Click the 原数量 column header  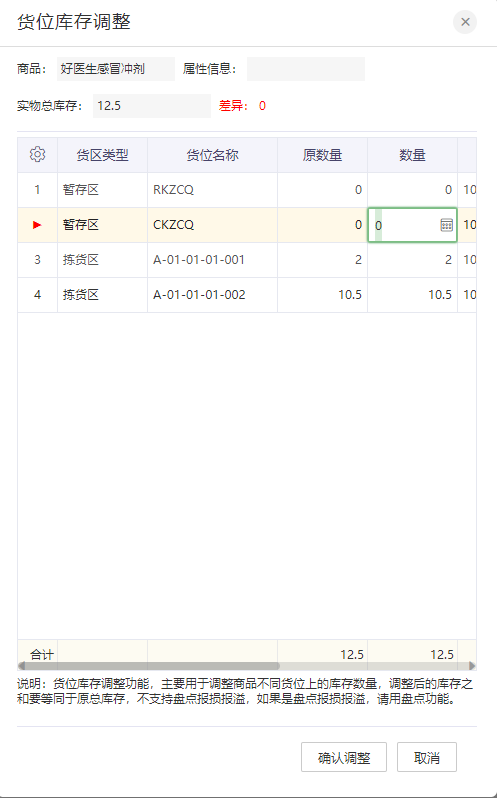pyautogui.click(x=323, y=155)
